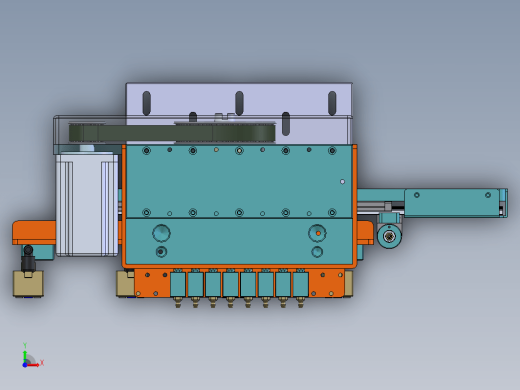Pick the teal bracket at far right arm end
This screenshot has width=520, height=390.
[x=453, y=203]
